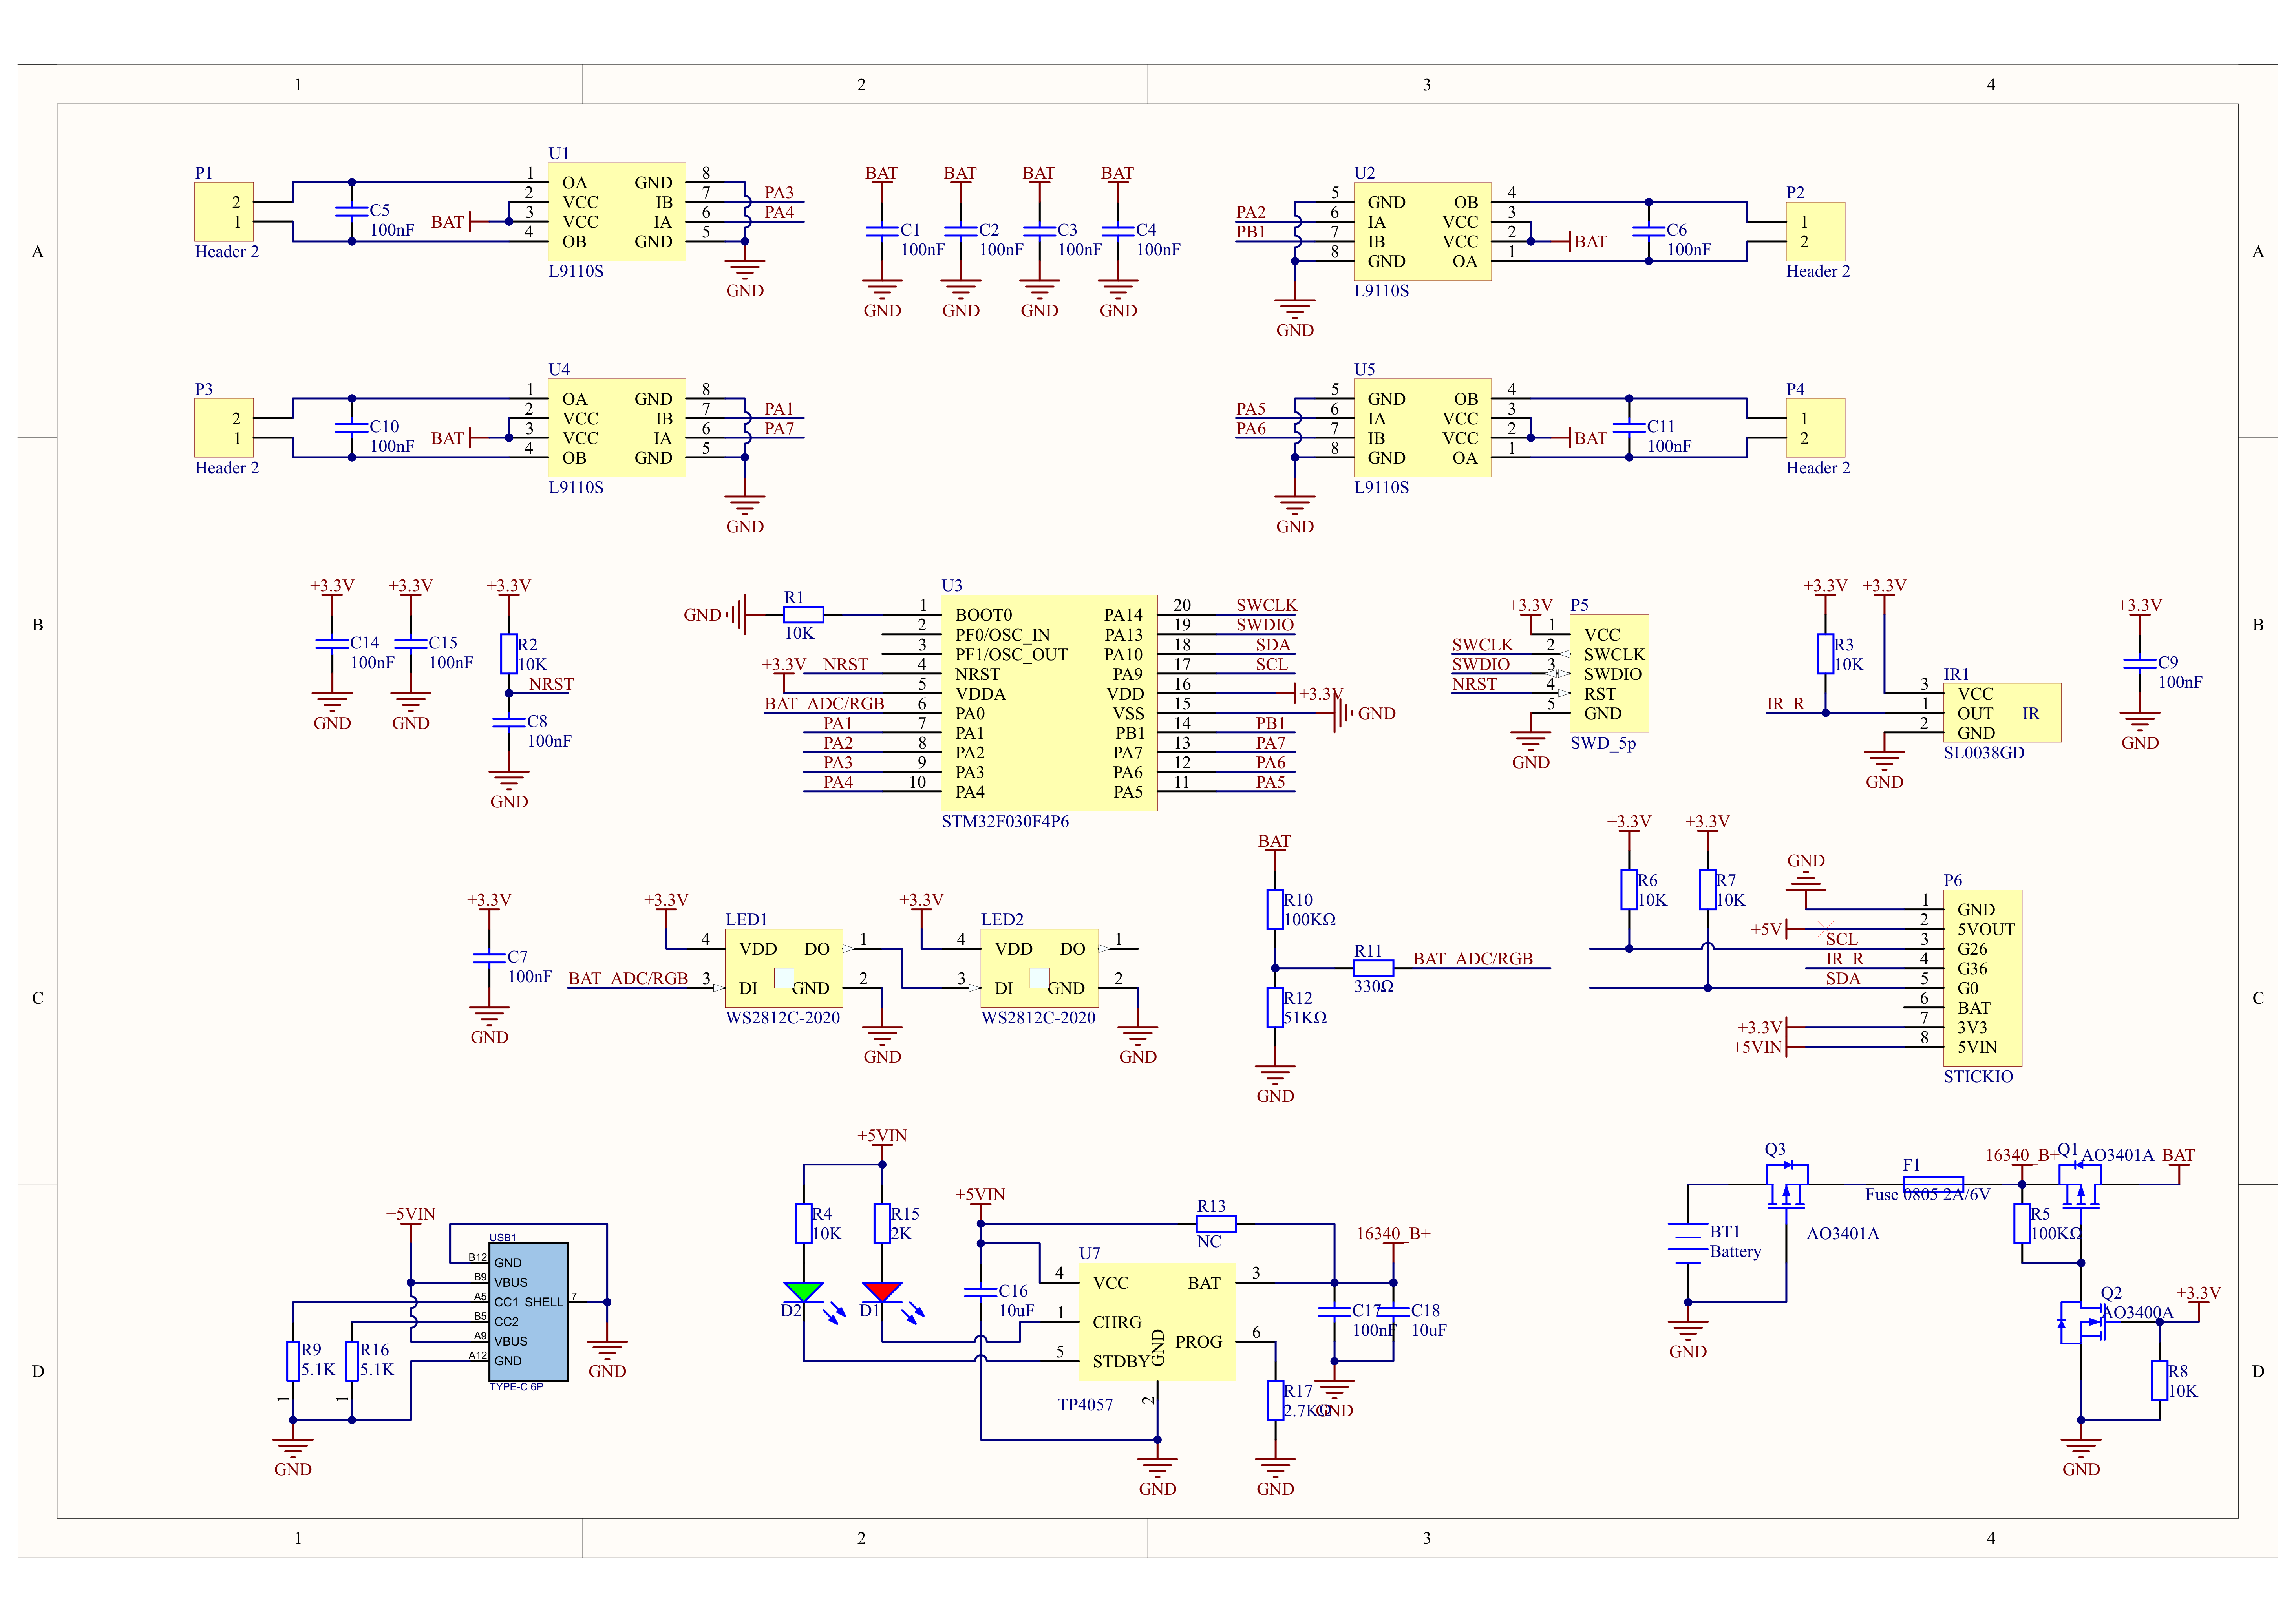Select the U5 L9110S component body
The height and width of the screenshot is (1622, 2296).
point(1423,428)
